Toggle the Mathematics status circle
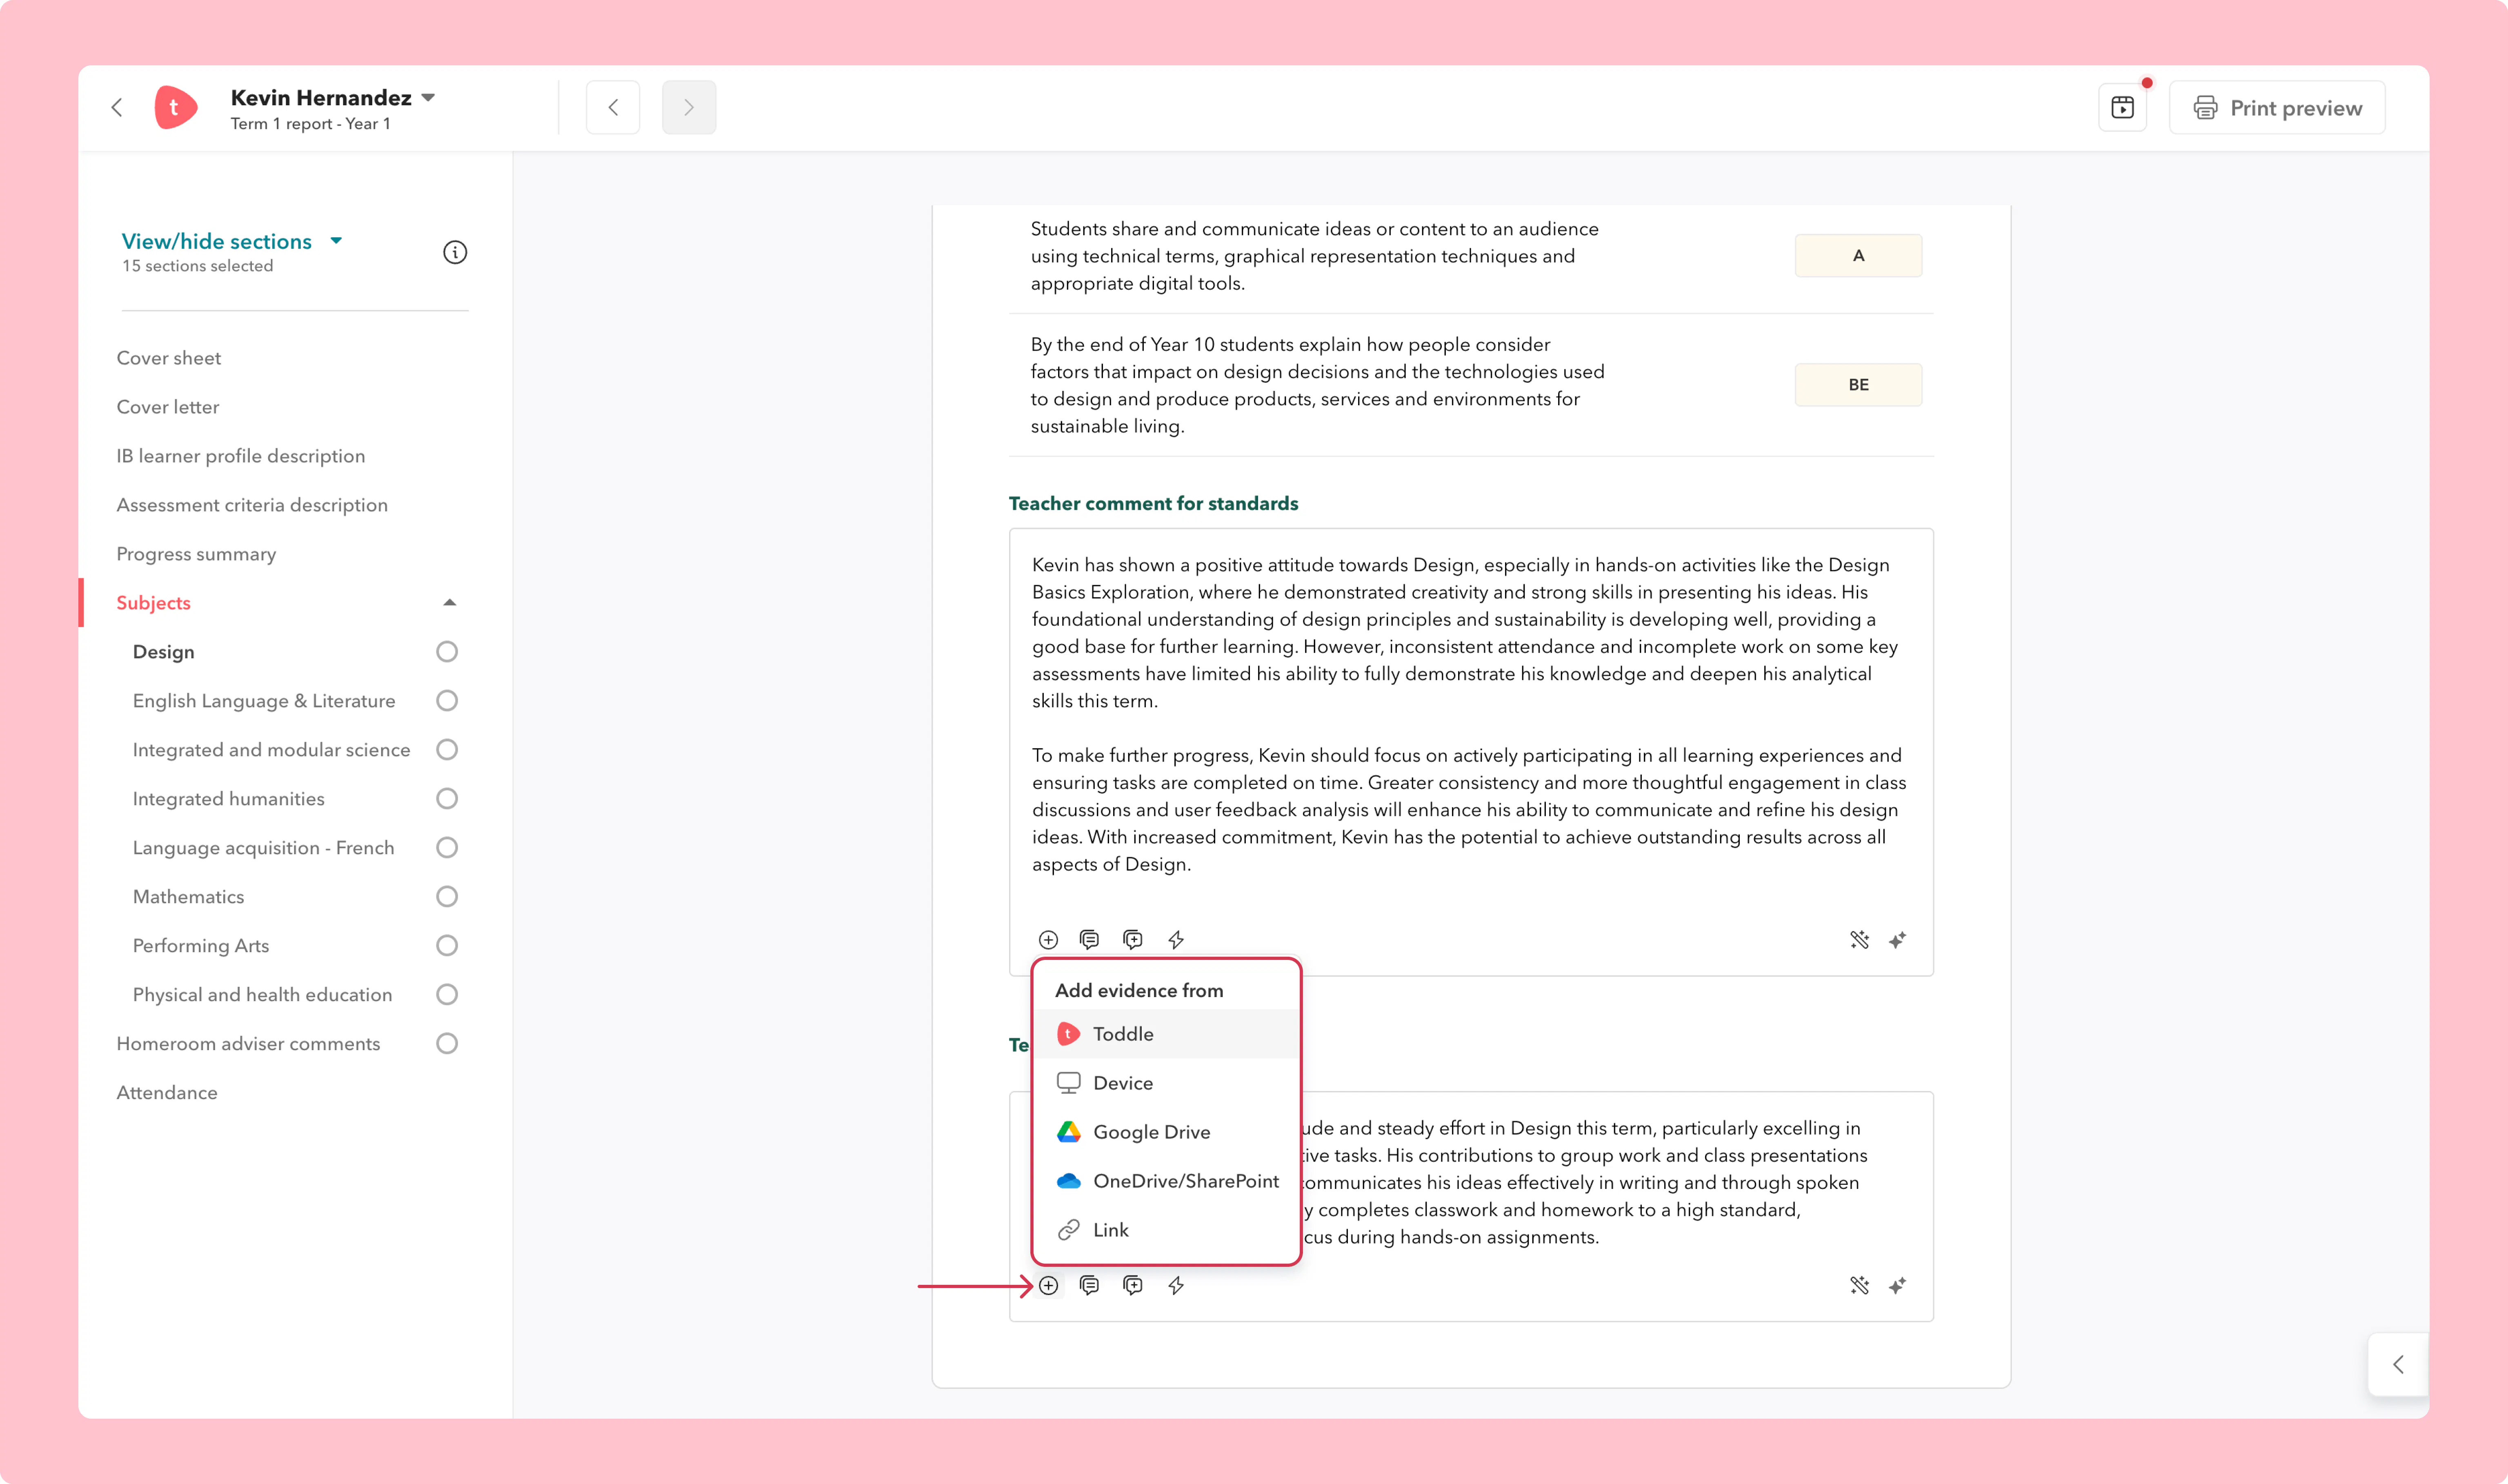2508x1484 pixels. 447,897
